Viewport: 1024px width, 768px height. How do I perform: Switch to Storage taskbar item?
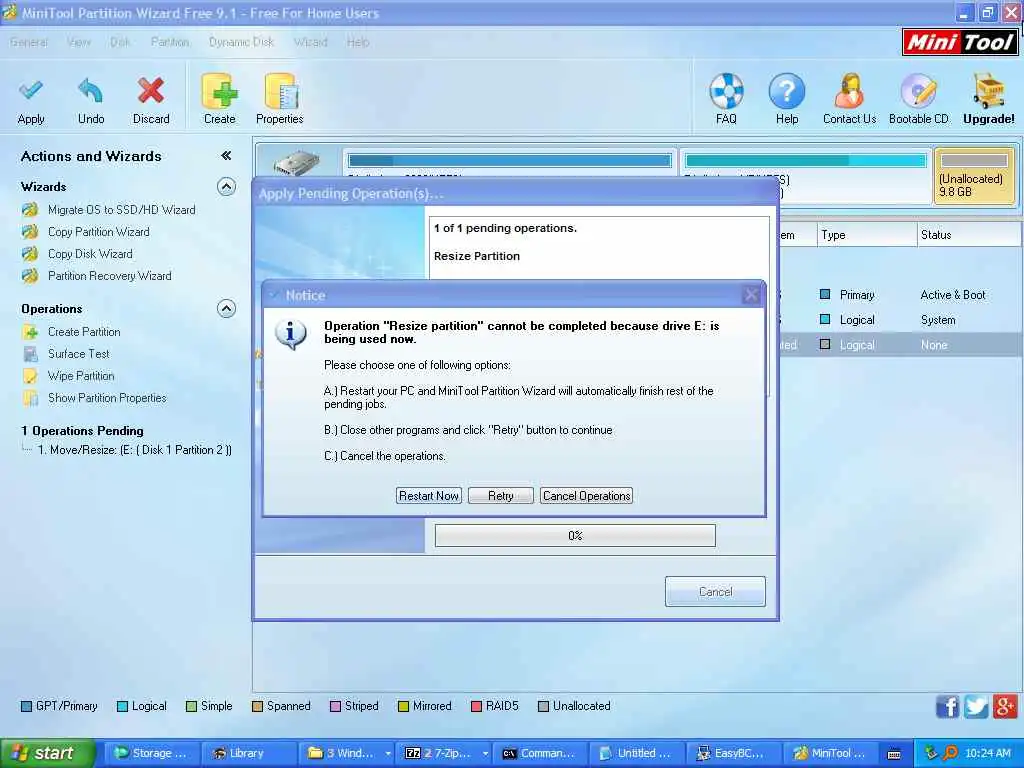pyautogui.click(x=152, y=754)
